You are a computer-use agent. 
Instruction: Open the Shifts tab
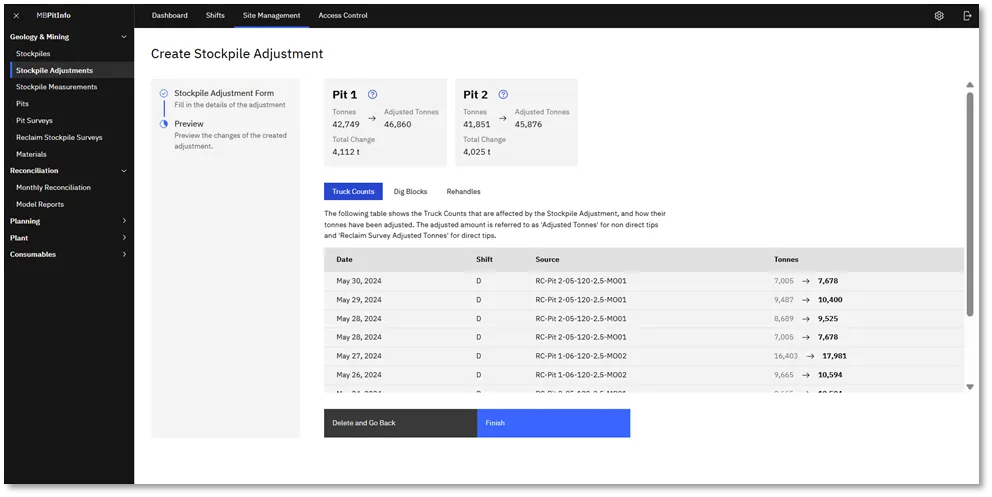click(x=215, y=15)
